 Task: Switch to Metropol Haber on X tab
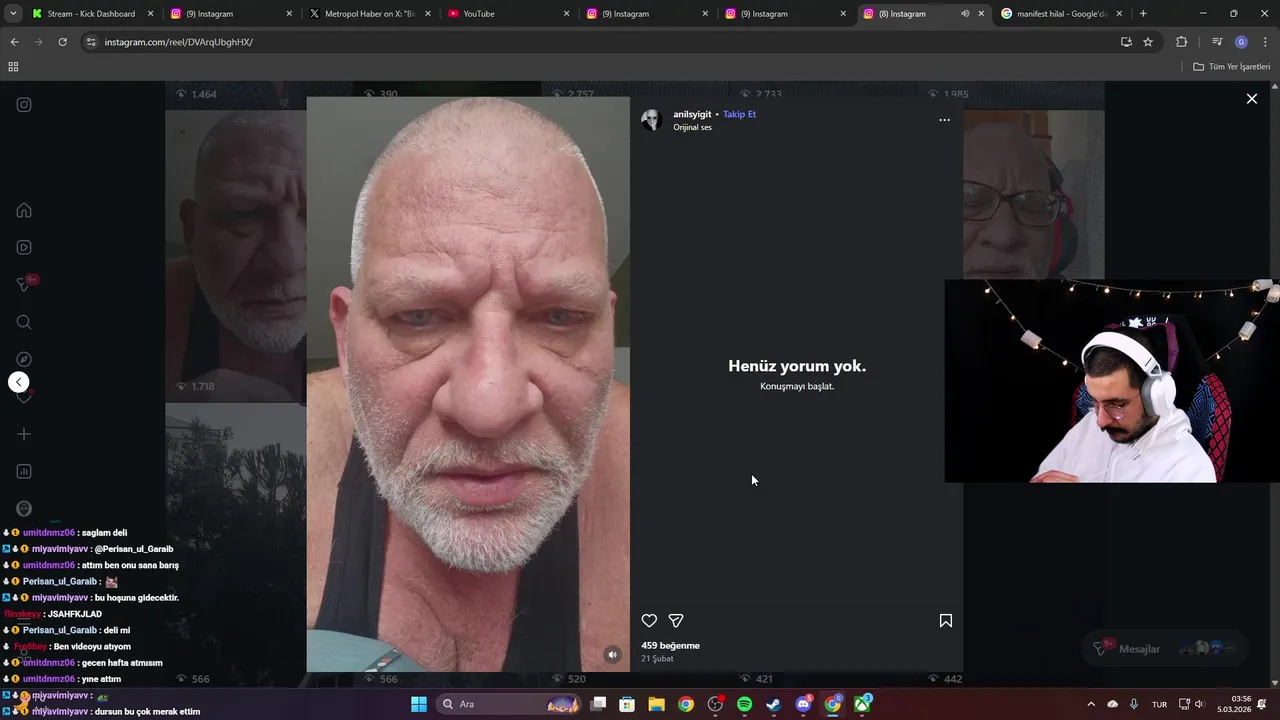369,14
